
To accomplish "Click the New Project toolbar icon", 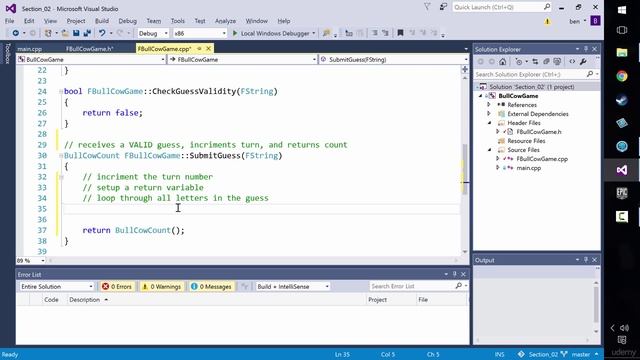I will (48, 33).
